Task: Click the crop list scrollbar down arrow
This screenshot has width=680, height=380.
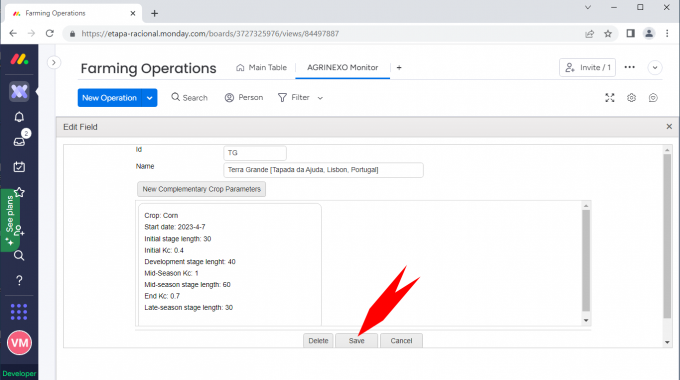Action: [x=586, y=321]
